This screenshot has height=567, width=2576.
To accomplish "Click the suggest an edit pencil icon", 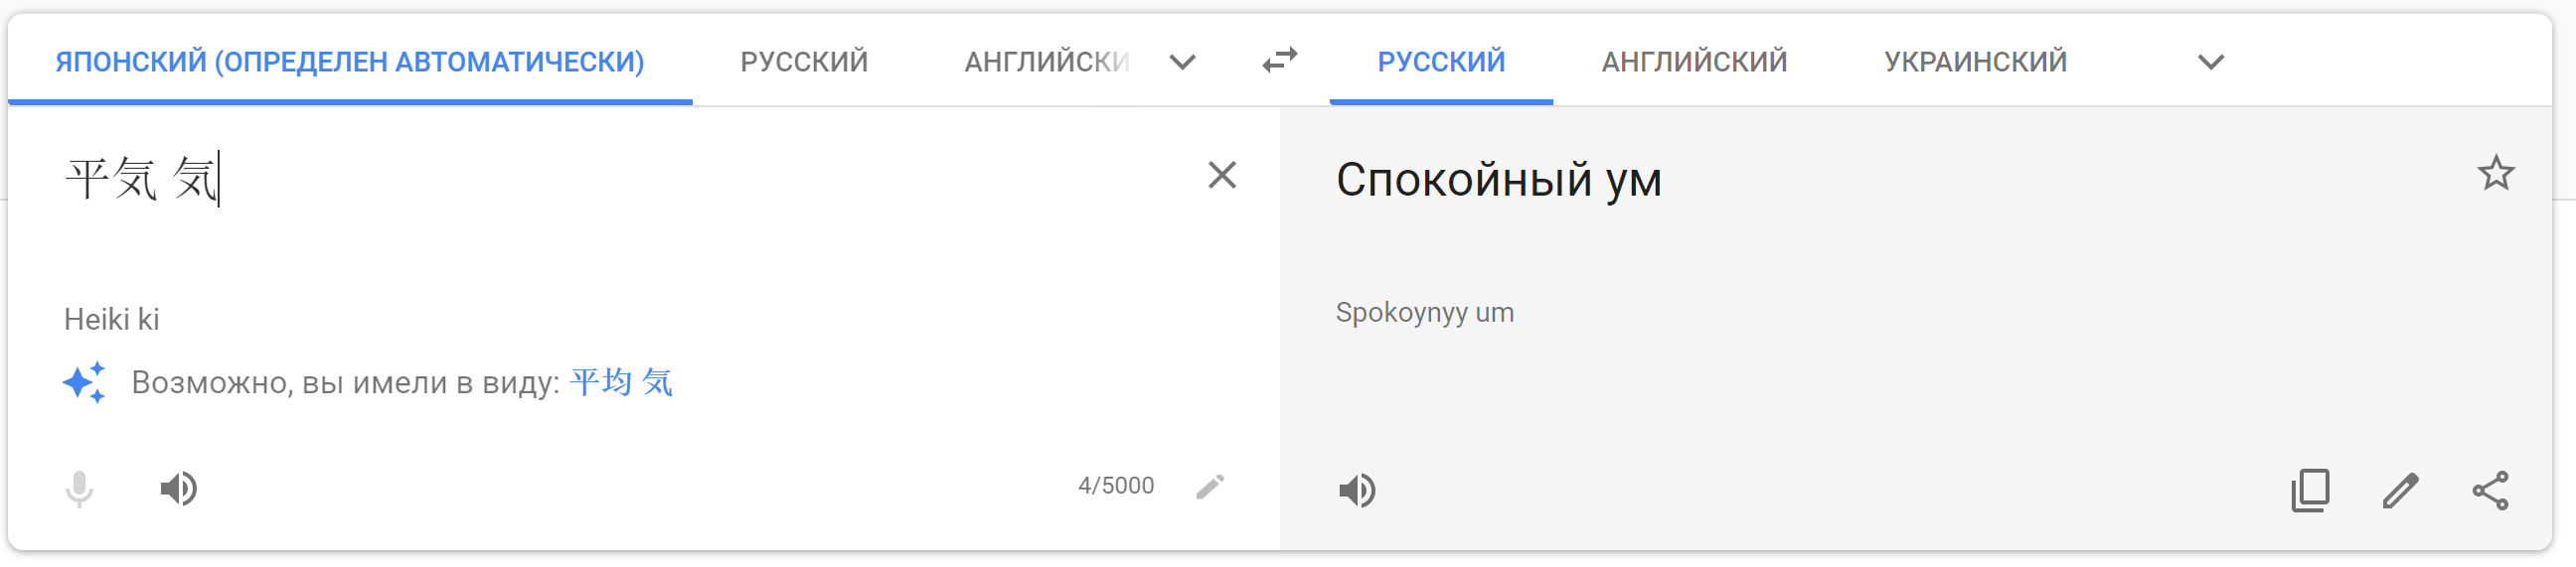I will pyautogui.click(x=2399, y=491).
